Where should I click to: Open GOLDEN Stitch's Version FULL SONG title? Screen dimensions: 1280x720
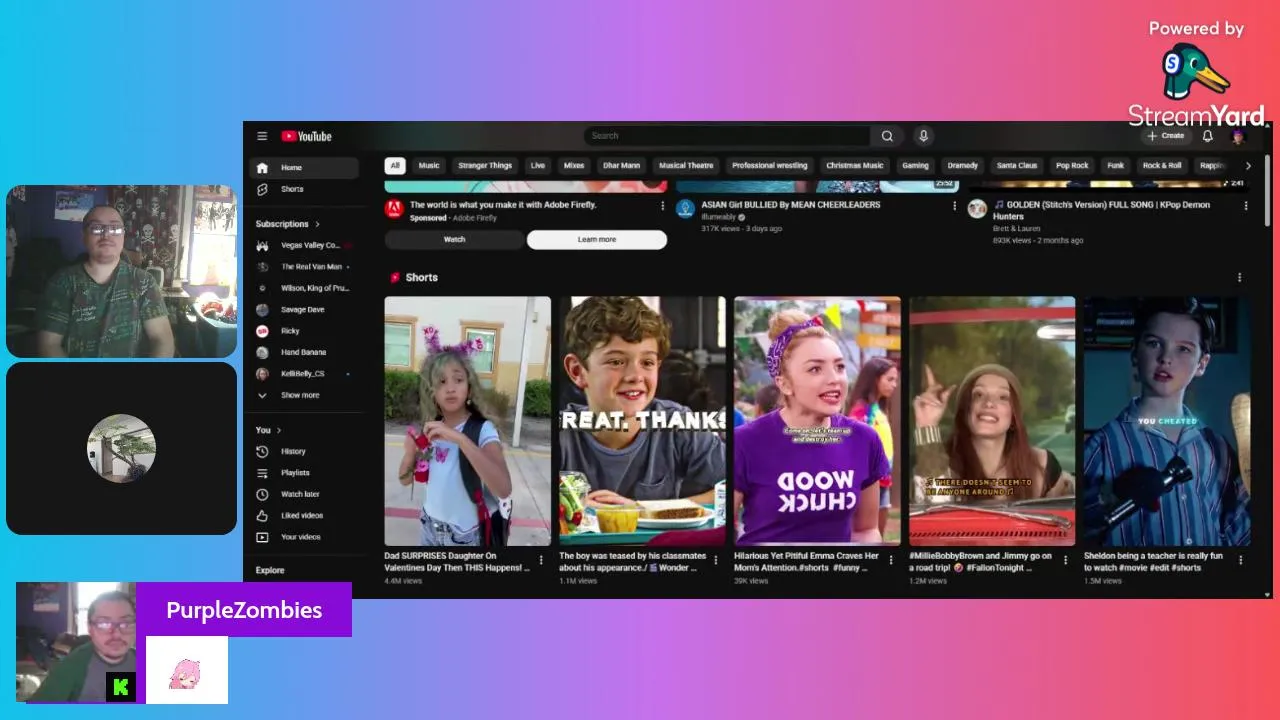[1102, 210]
